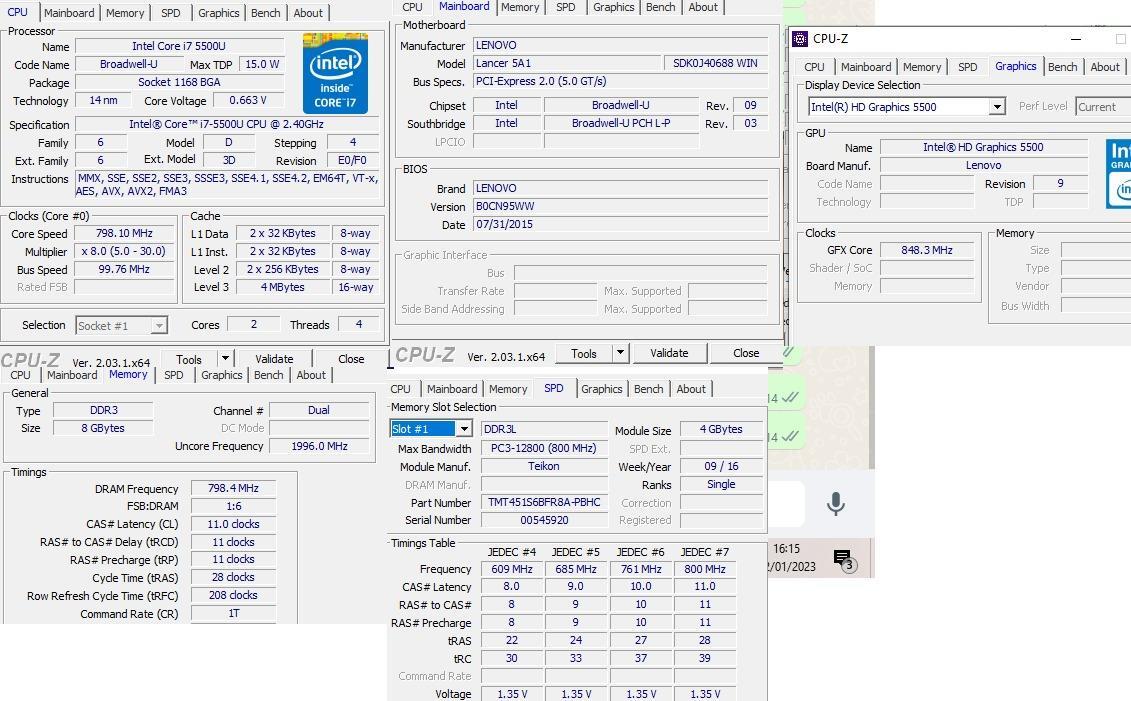1131x701 pixels.
Task: Click the Southbridge Broadwell-U PCH L-P field
Action: coord(621,123)
